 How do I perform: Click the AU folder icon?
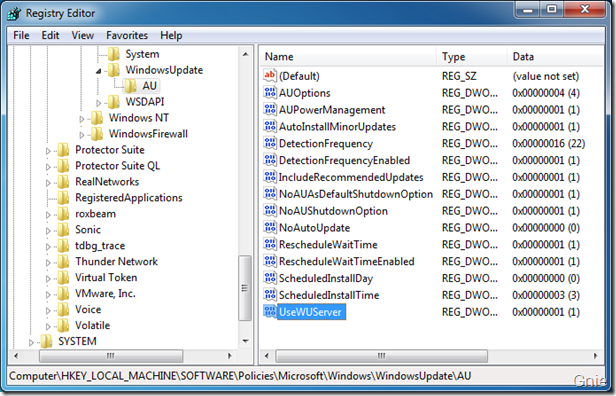pyautogui.click(x=130, y=86)
